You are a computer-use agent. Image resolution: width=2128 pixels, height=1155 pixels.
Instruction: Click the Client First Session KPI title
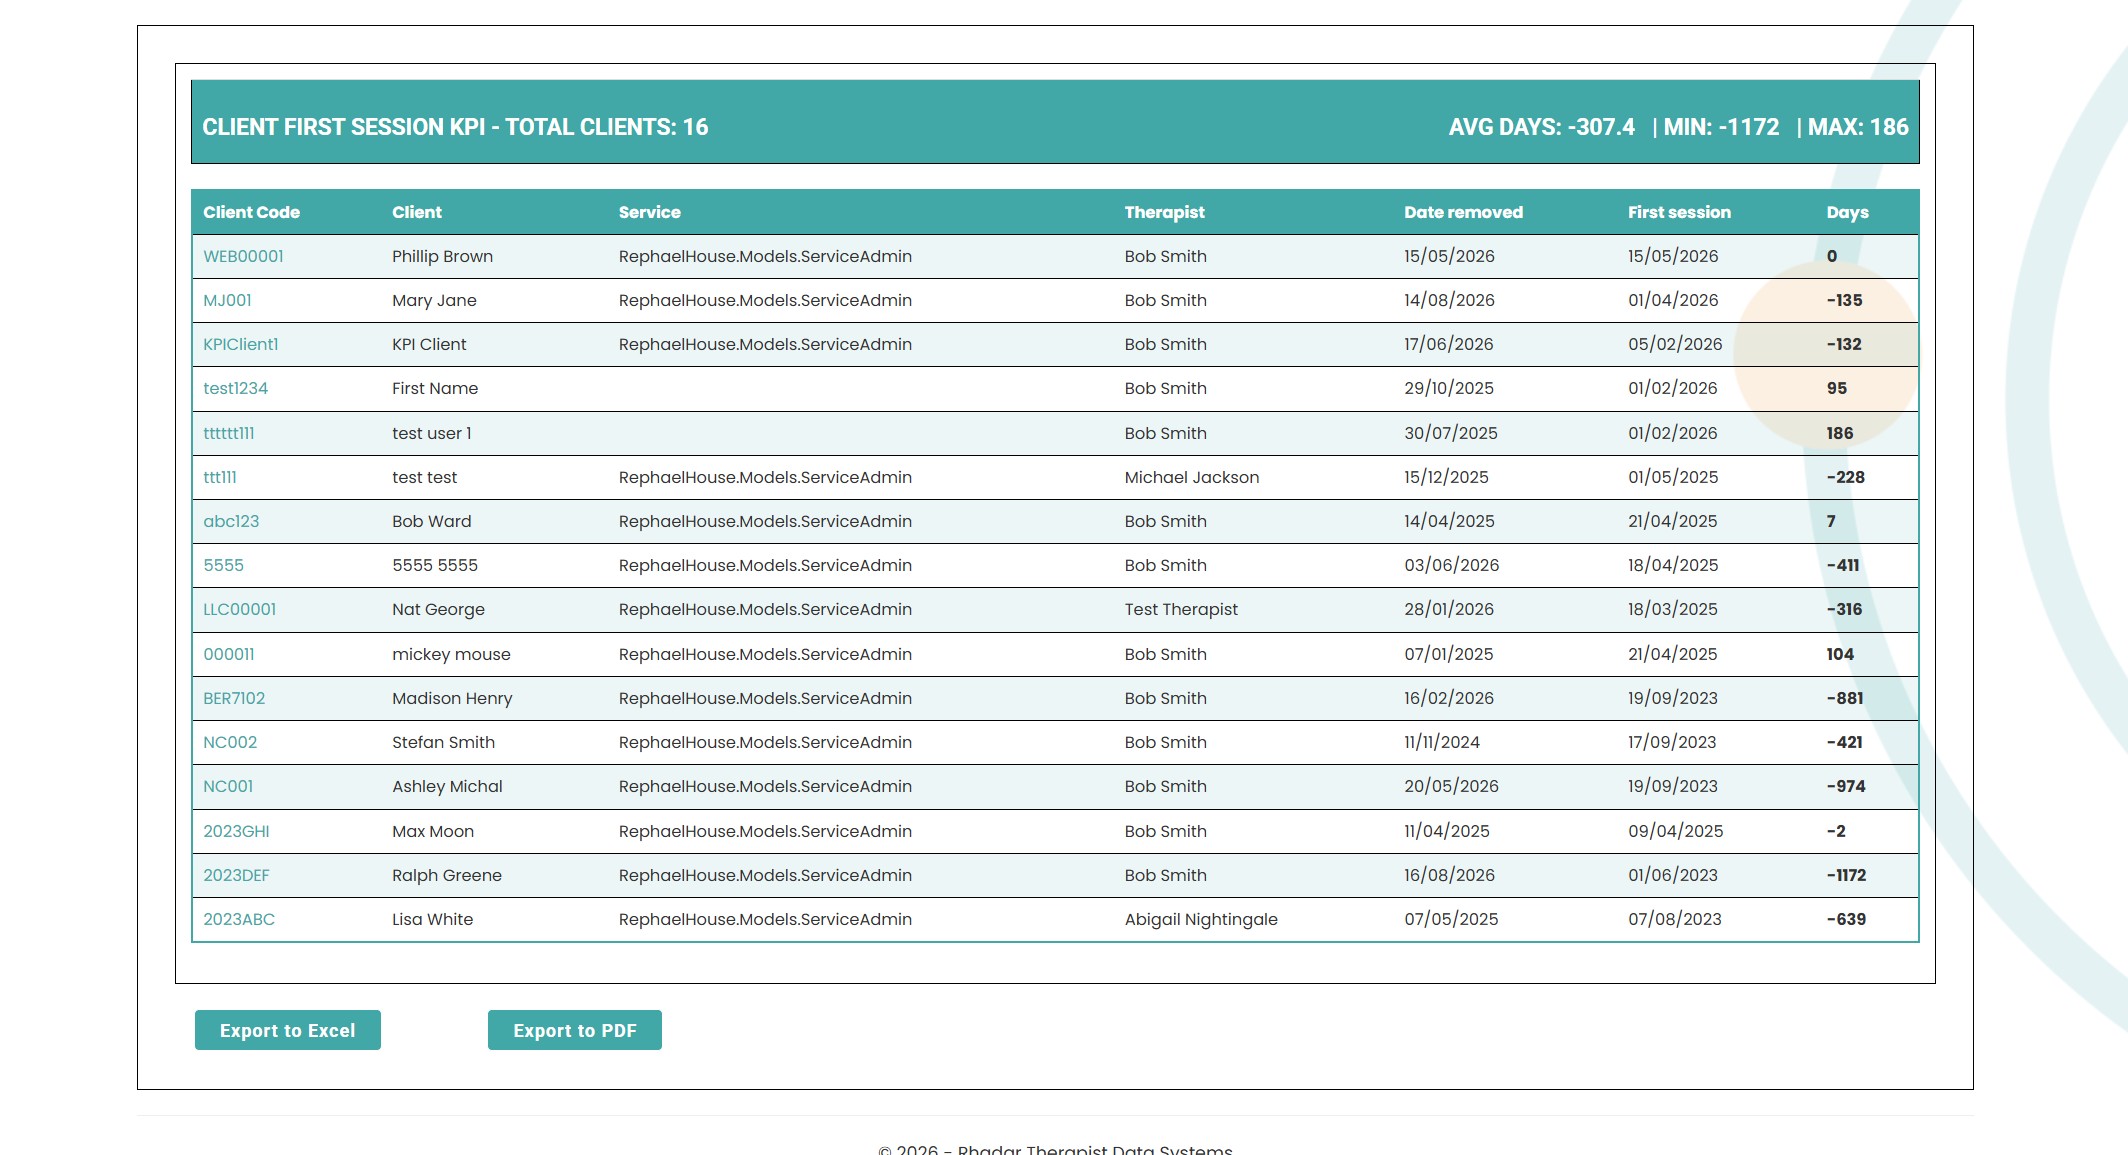pos(455,127)
